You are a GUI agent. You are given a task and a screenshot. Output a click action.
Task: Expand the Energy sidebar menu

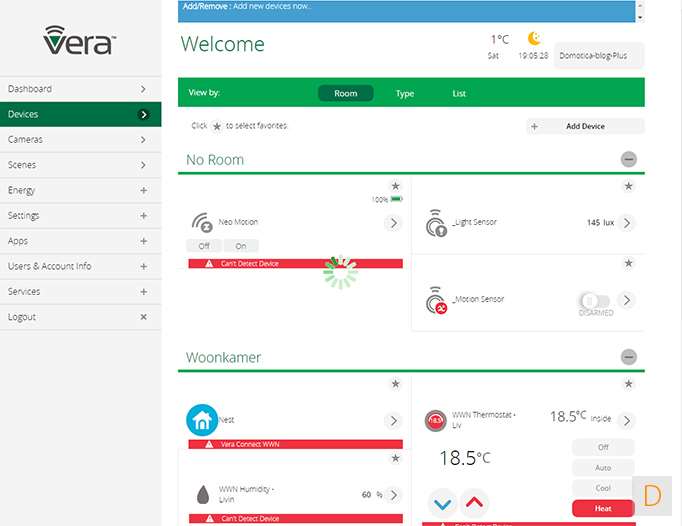(143, 190)
